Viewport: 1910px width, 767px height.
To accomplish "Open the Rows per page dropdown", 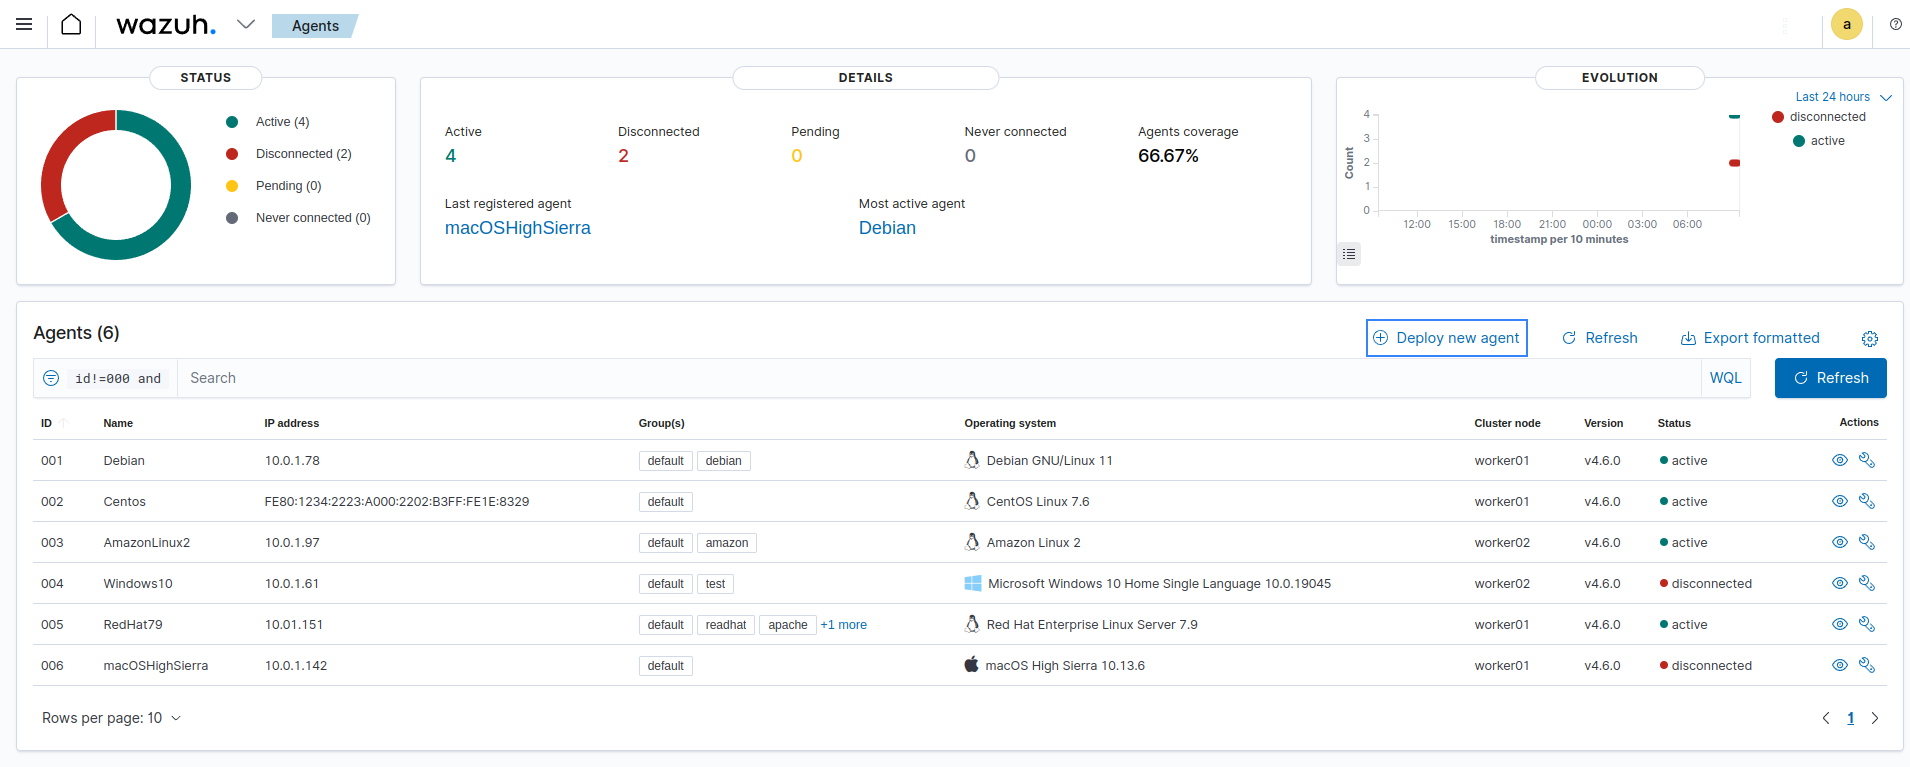I will [111, 718].
